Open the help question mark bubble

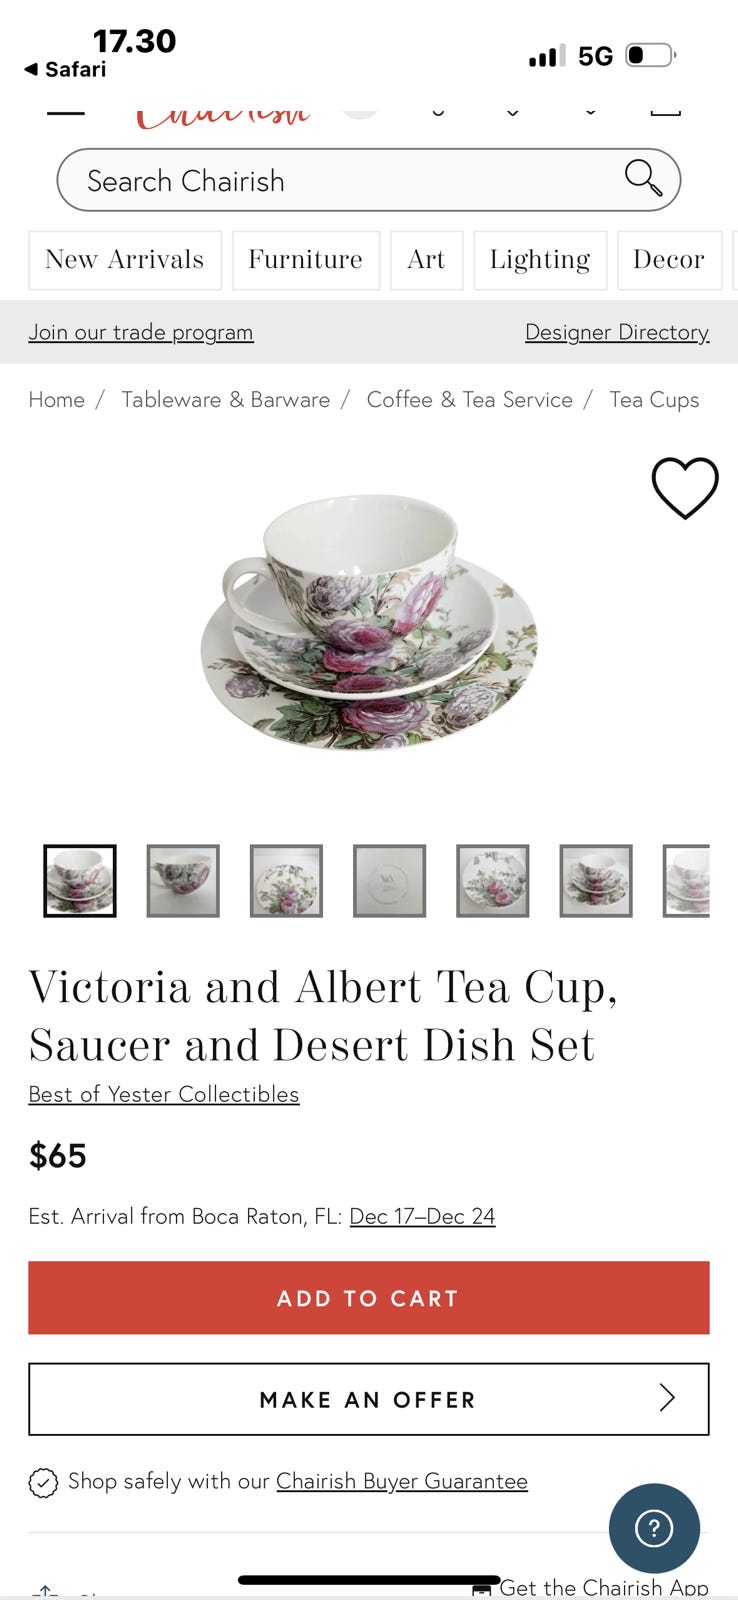point(654,1528)
